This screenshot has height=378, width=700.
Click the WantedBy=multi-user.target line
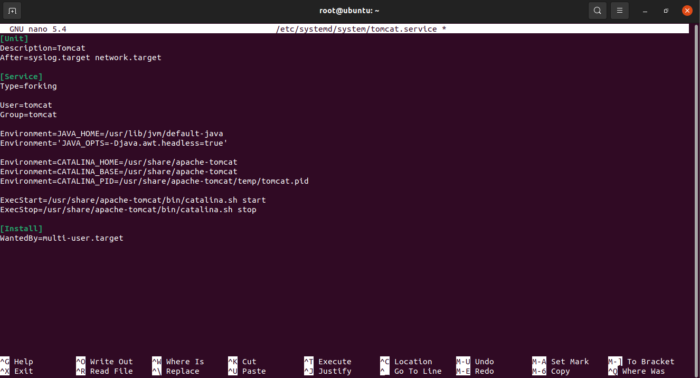62,238
